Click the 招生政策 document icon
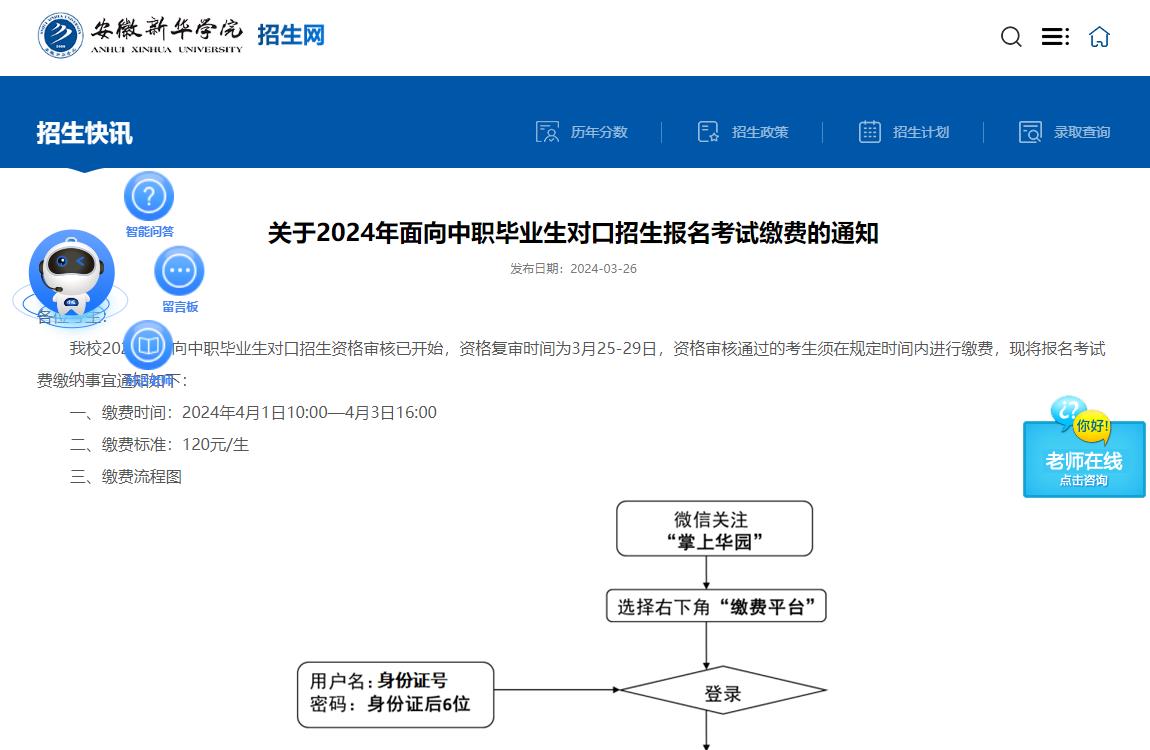Image resolution: width=1150 pixels, height=750 pixels. (x=708, y=132)
